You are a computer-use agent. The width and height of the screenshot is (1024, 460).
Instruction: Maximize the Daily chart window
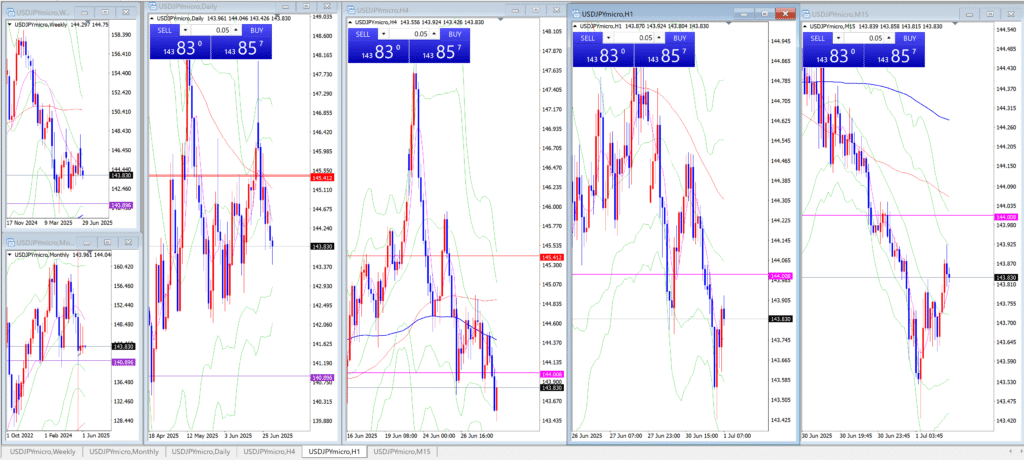click(x=308, y=7)
